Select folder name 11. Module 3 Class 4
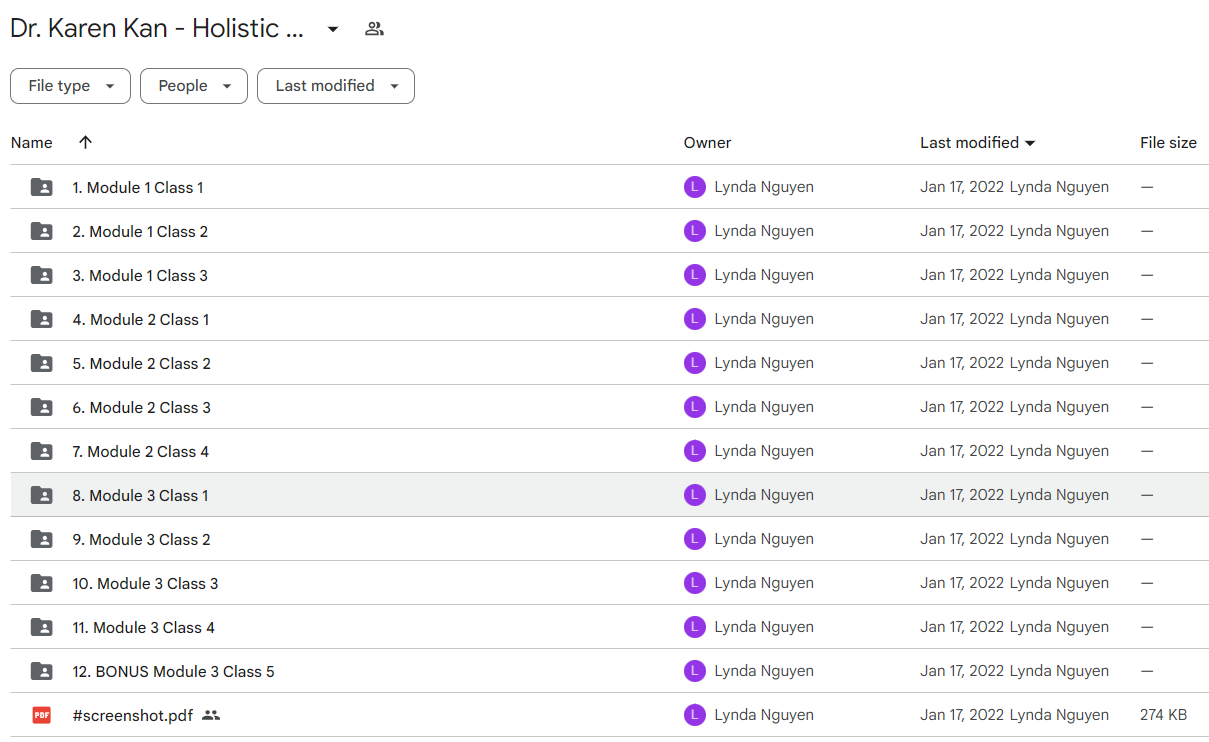 pyautogui.click(x=144, y=628)
